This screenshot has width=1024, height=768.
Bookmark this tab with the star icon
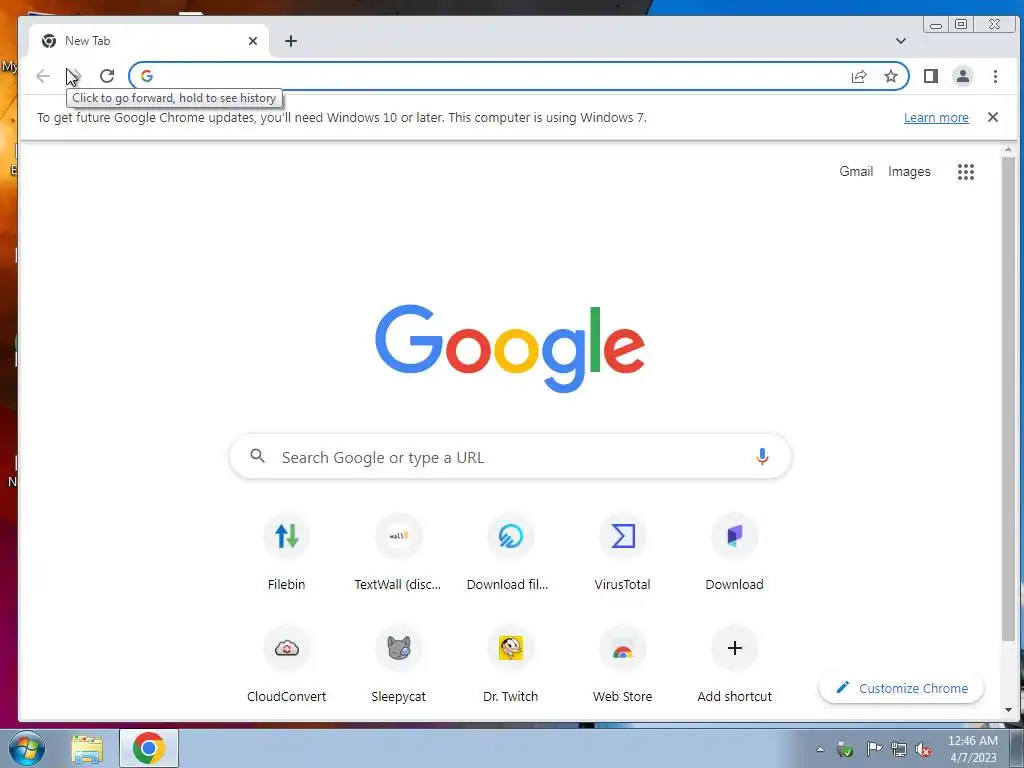tap(891, 76)
